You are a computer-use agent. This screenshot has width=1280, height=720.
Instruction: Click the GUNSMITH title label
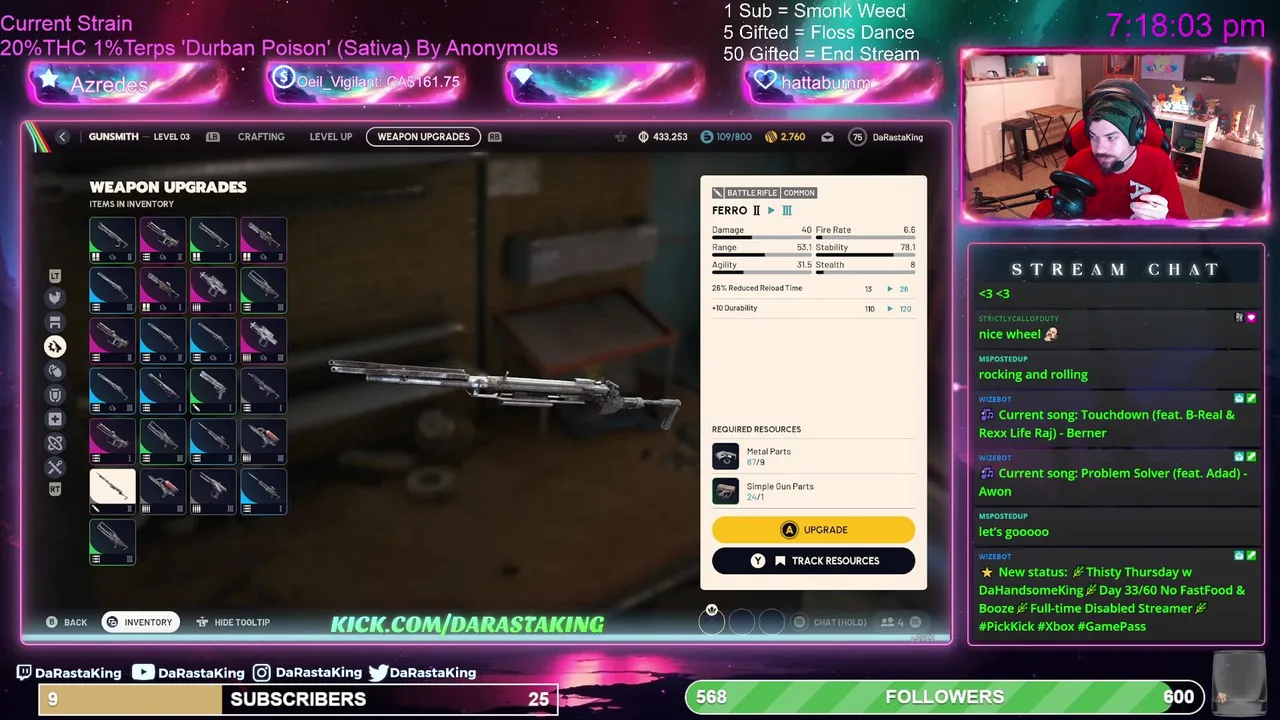pos(113,137)
